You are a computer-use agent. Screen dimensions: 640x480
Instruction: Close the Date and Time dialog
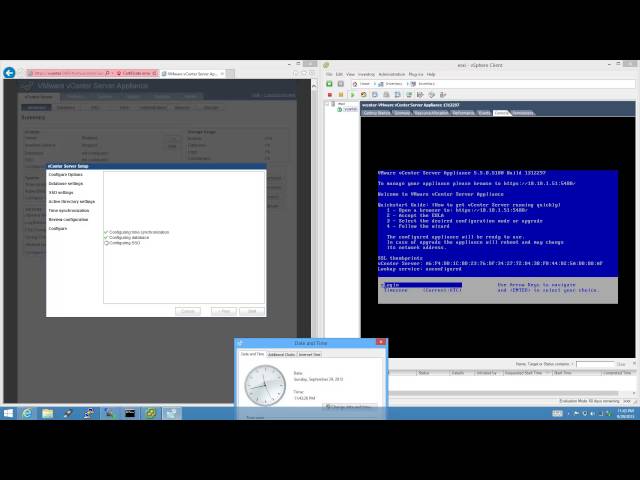pos(380,342)
